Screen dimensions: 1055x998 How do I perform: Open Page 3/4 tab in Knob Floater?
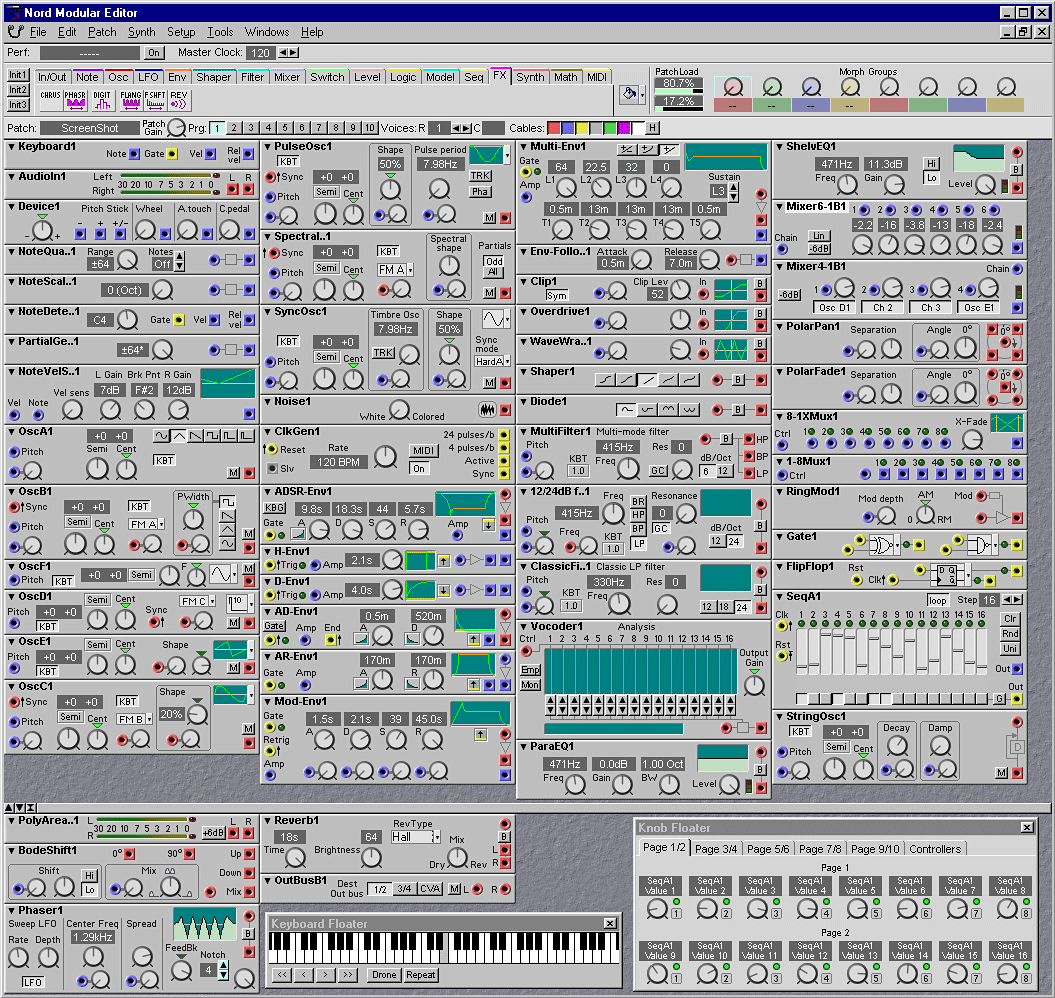pos(715,849)
